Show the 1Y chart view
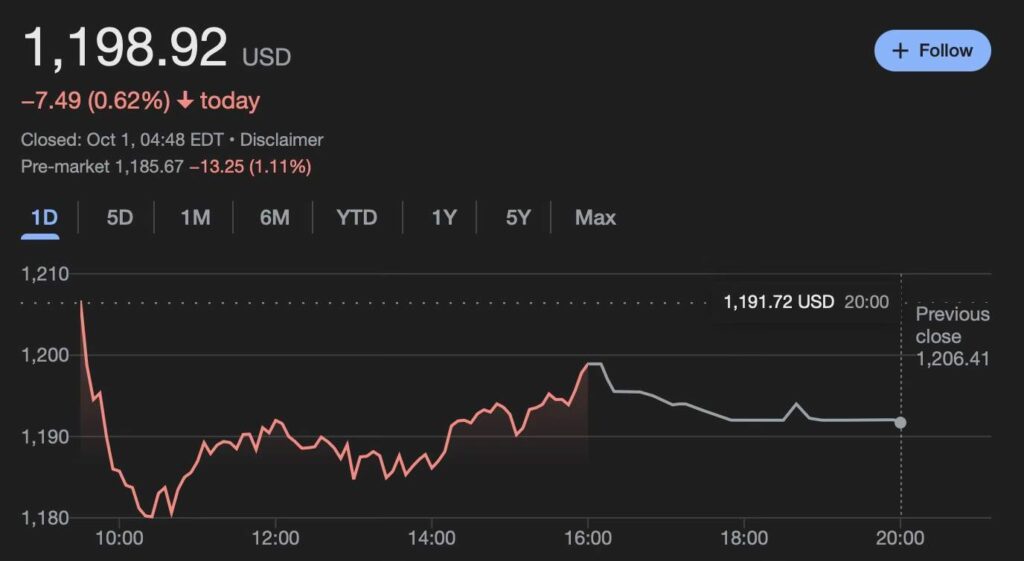The image size is (1024, 561). (x=444, y=217)
